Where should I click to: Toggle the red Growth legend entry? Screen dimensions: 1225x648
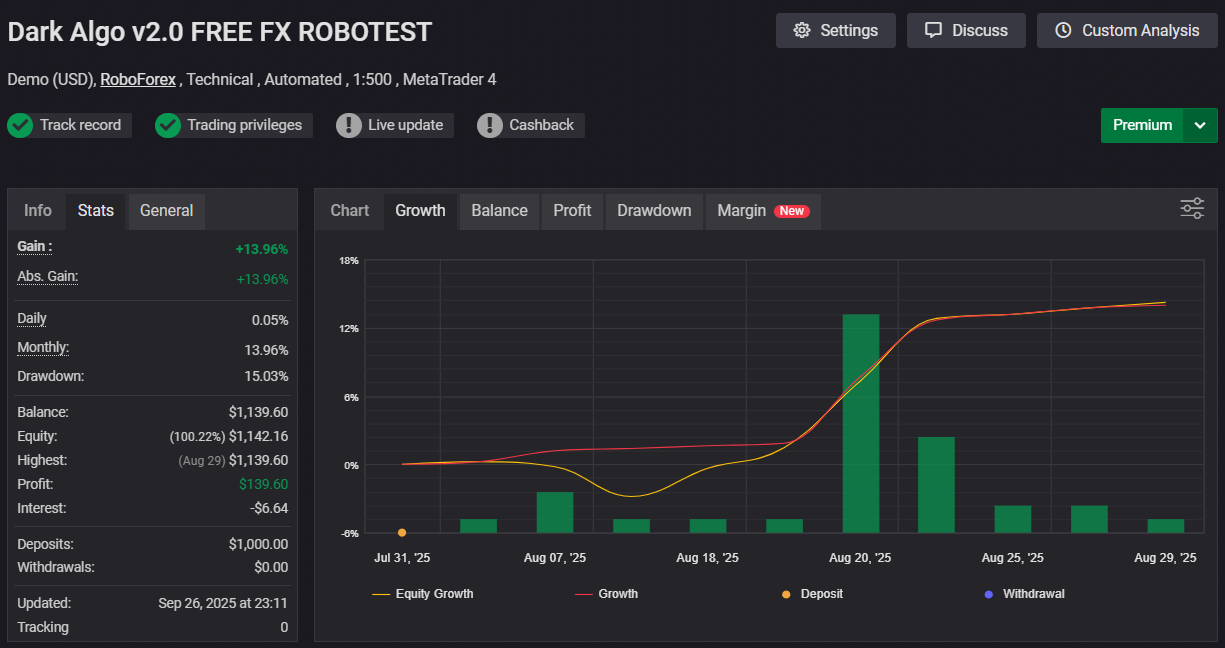click(x=607, y=594)
